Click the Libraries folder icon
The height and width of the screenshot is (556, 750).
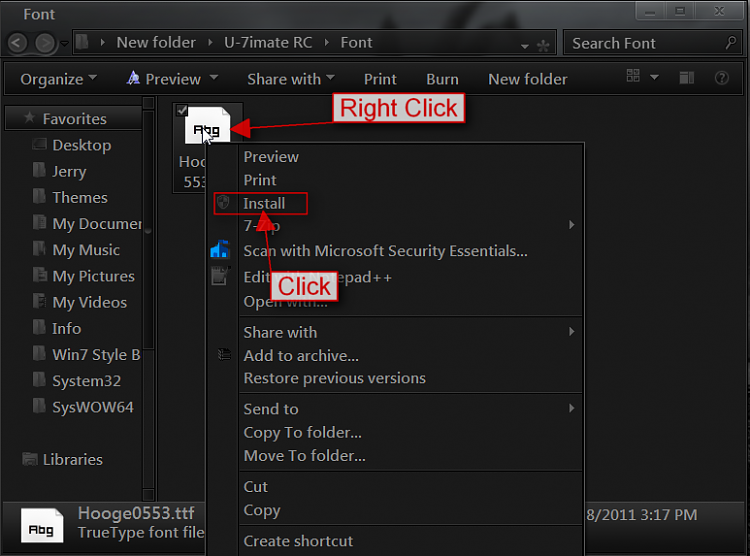click(x=30, y=459)
